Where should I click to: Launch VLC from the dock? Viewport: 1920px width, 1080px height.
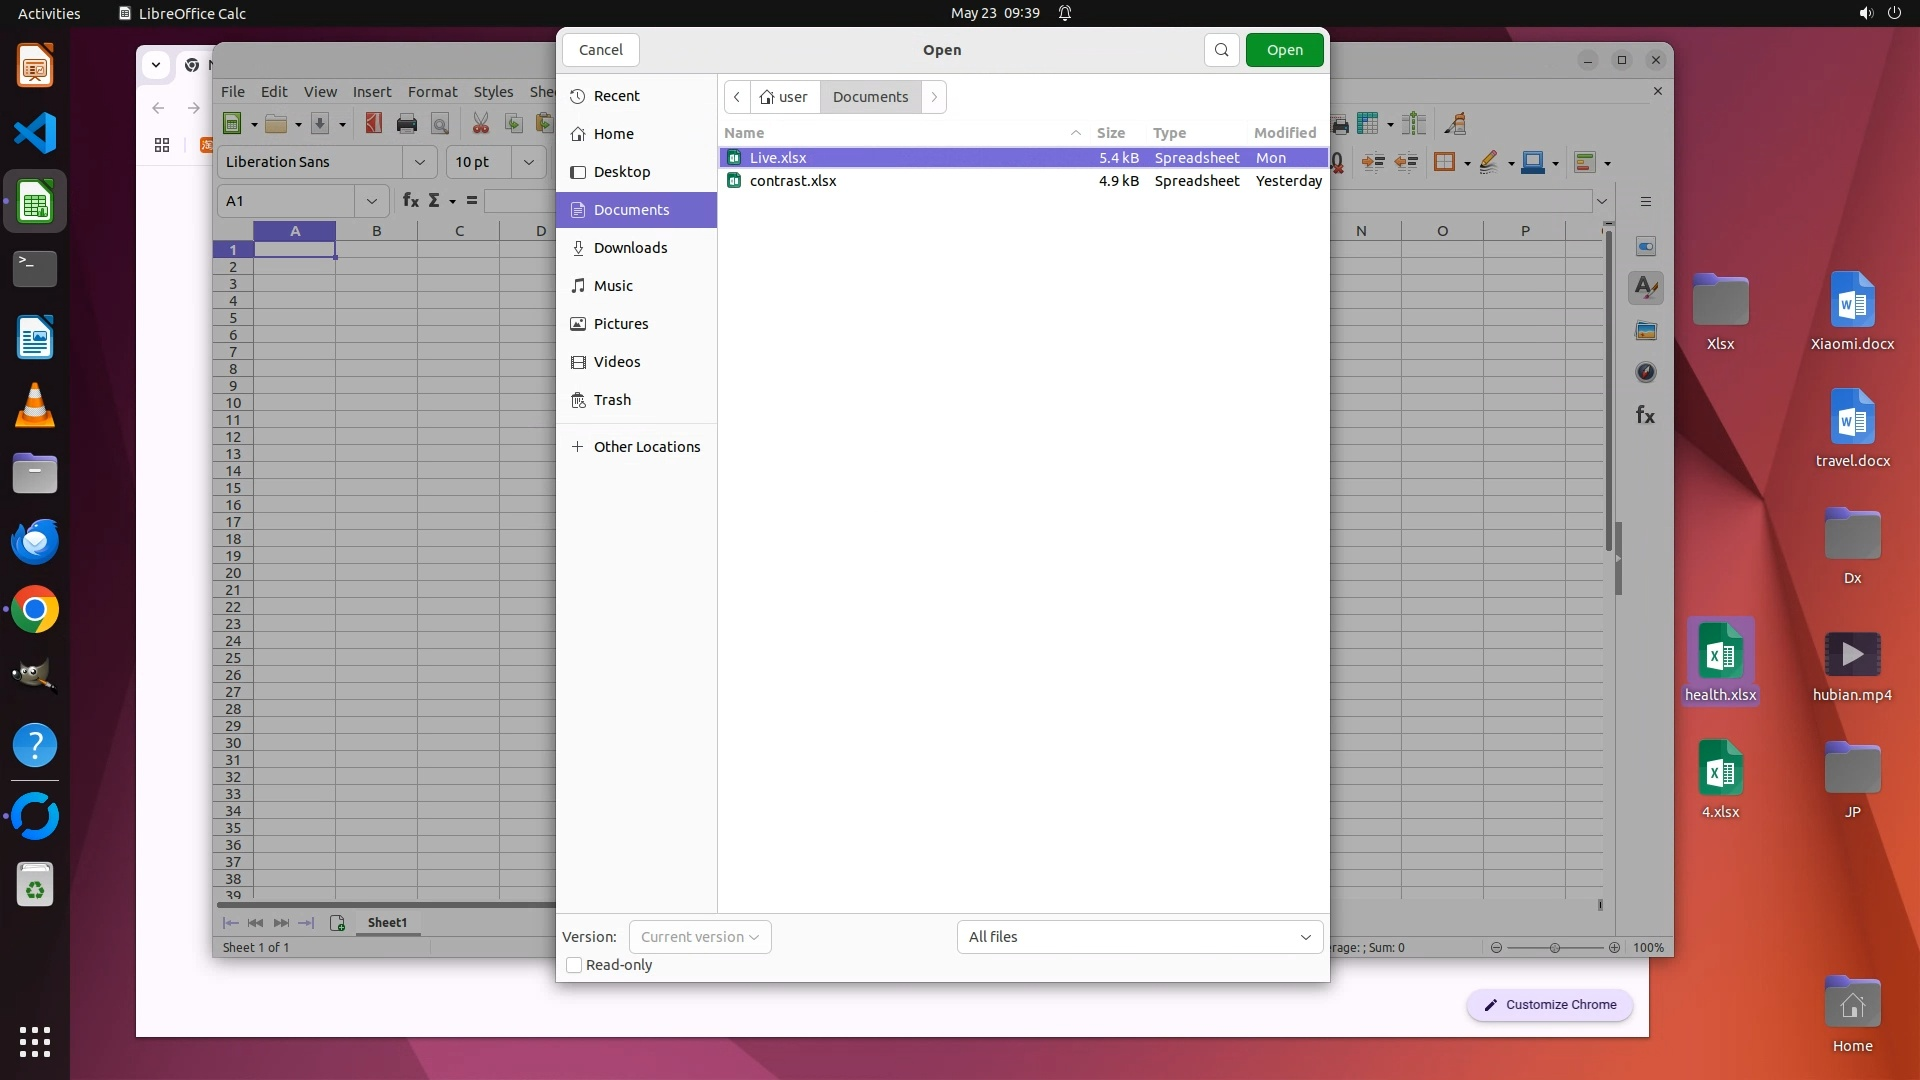pyautogui.click(x=35, y=406)
